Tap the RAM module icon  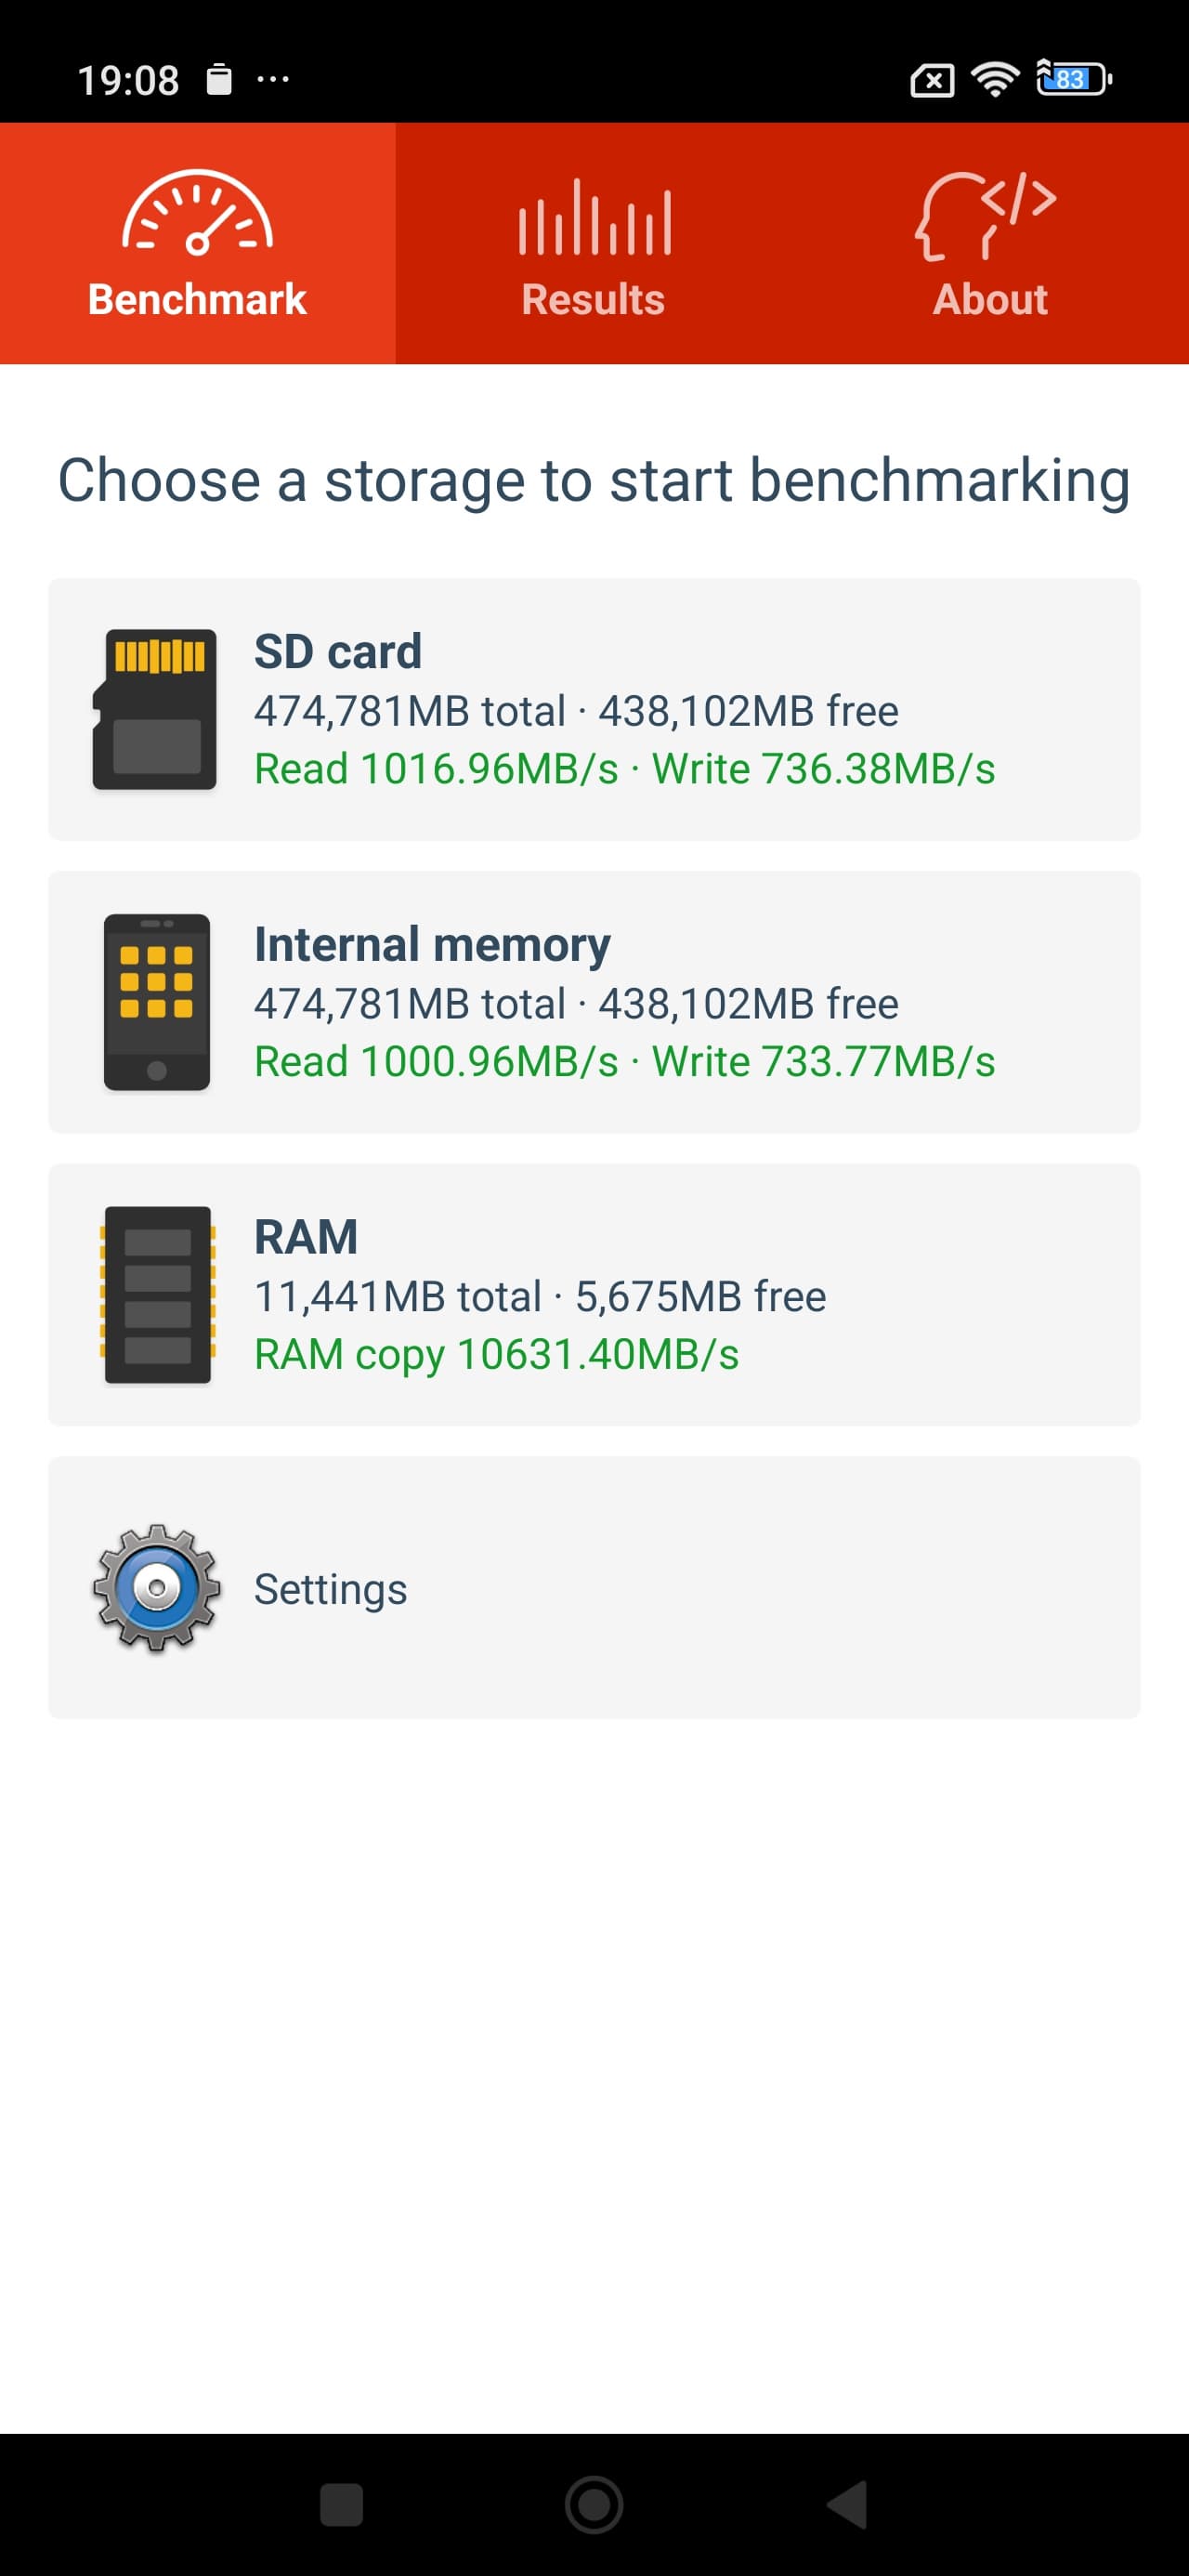click(157, 1295)
